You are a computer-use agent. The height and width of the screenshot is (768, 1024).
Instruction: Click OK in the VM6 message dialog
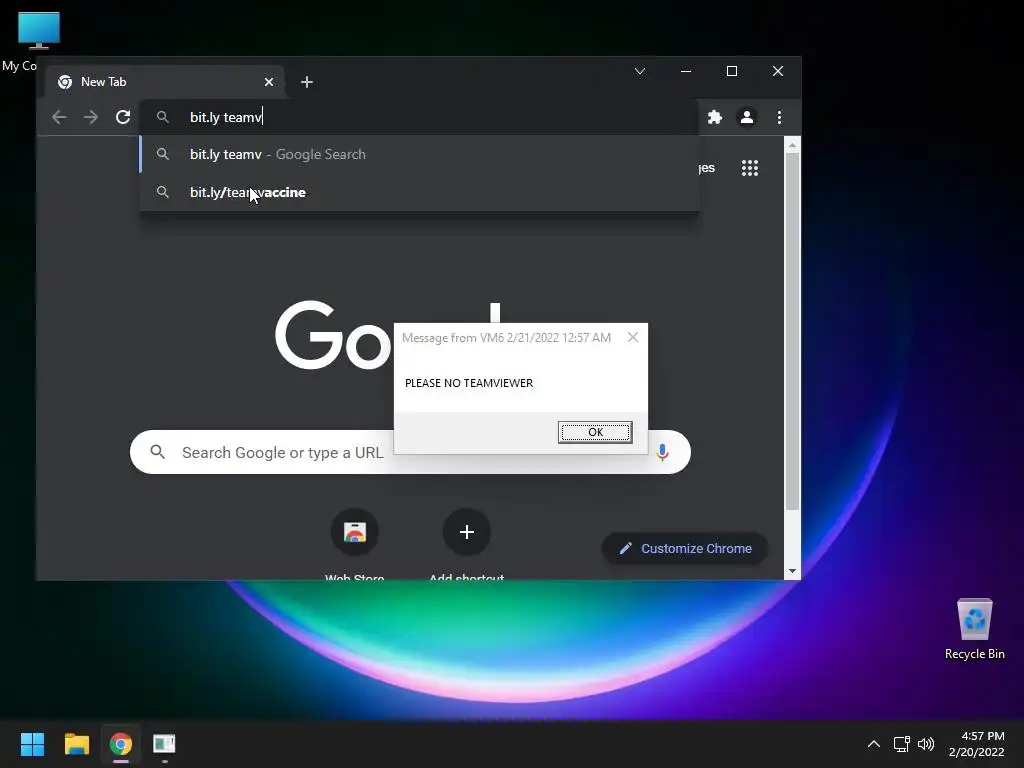click(x=595, y=432)
